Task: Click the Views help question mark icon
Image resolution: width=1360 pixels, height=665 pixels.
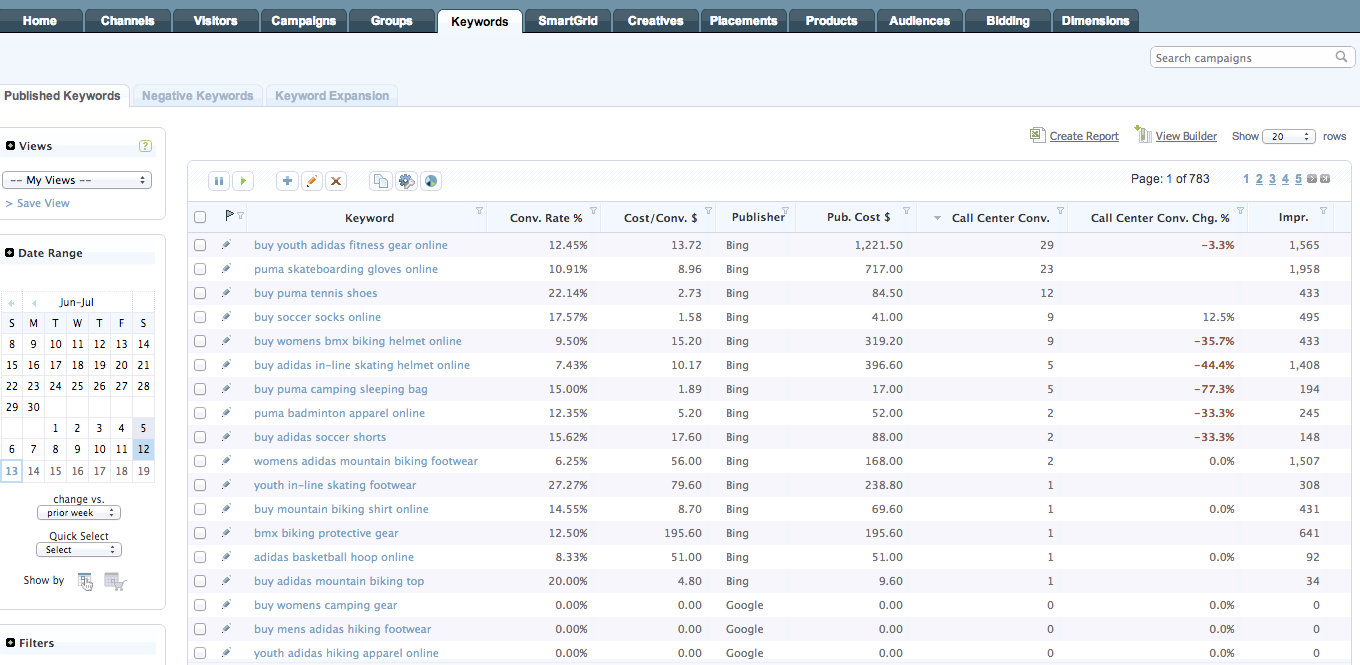Action: coord(146,146)
